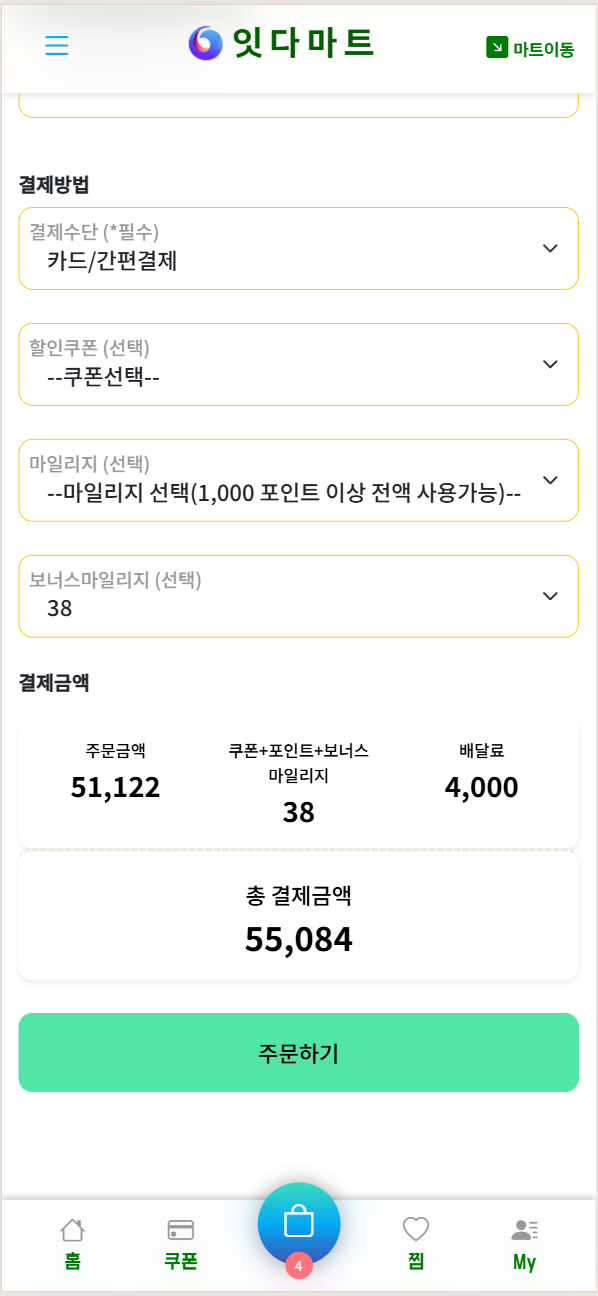Viewport: 598px width, 1296px height.
Task: Click the 잇다마트 title text
Action: [303, 43]
